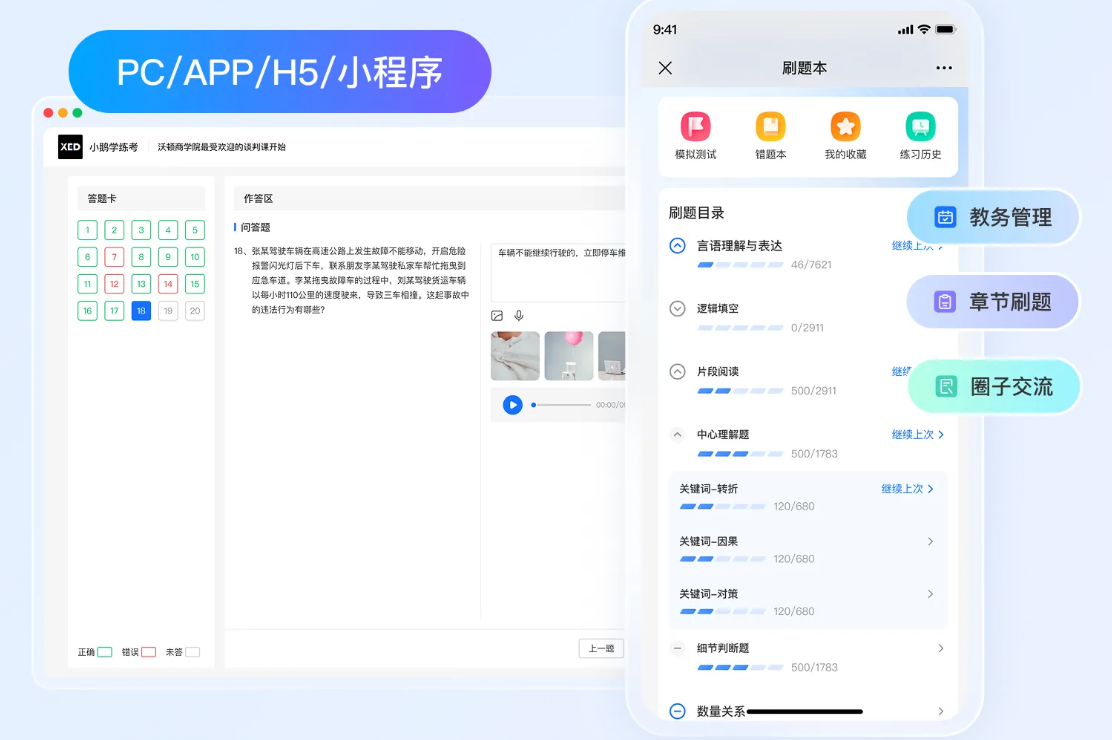Toggle the 片段阅读 section chevron
This screenshot has width=1112, height=740.
[677, 372]
